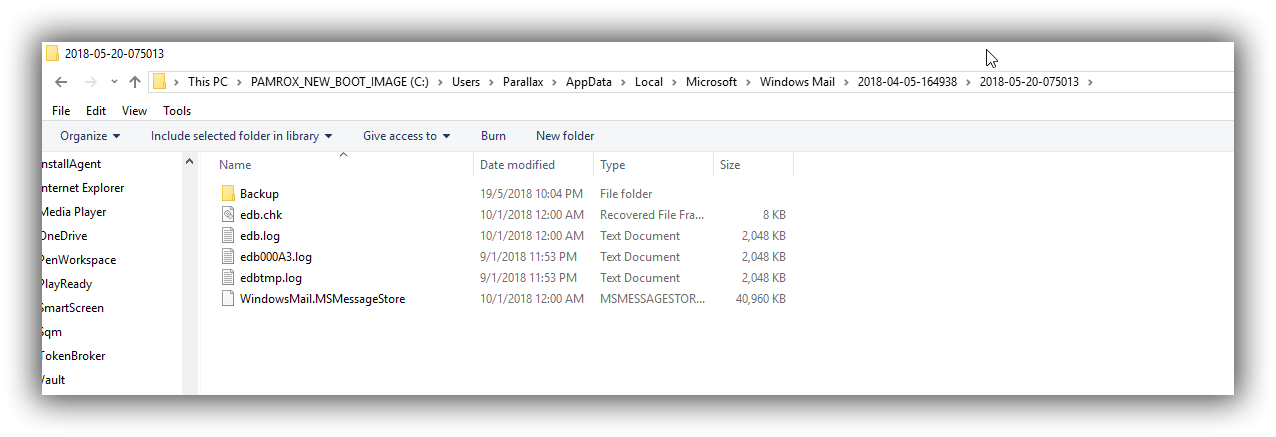This screenshot has width=1276, height=437.
Task: Click the Burn button
Action: pyautogui.click(x=493, y=136)
